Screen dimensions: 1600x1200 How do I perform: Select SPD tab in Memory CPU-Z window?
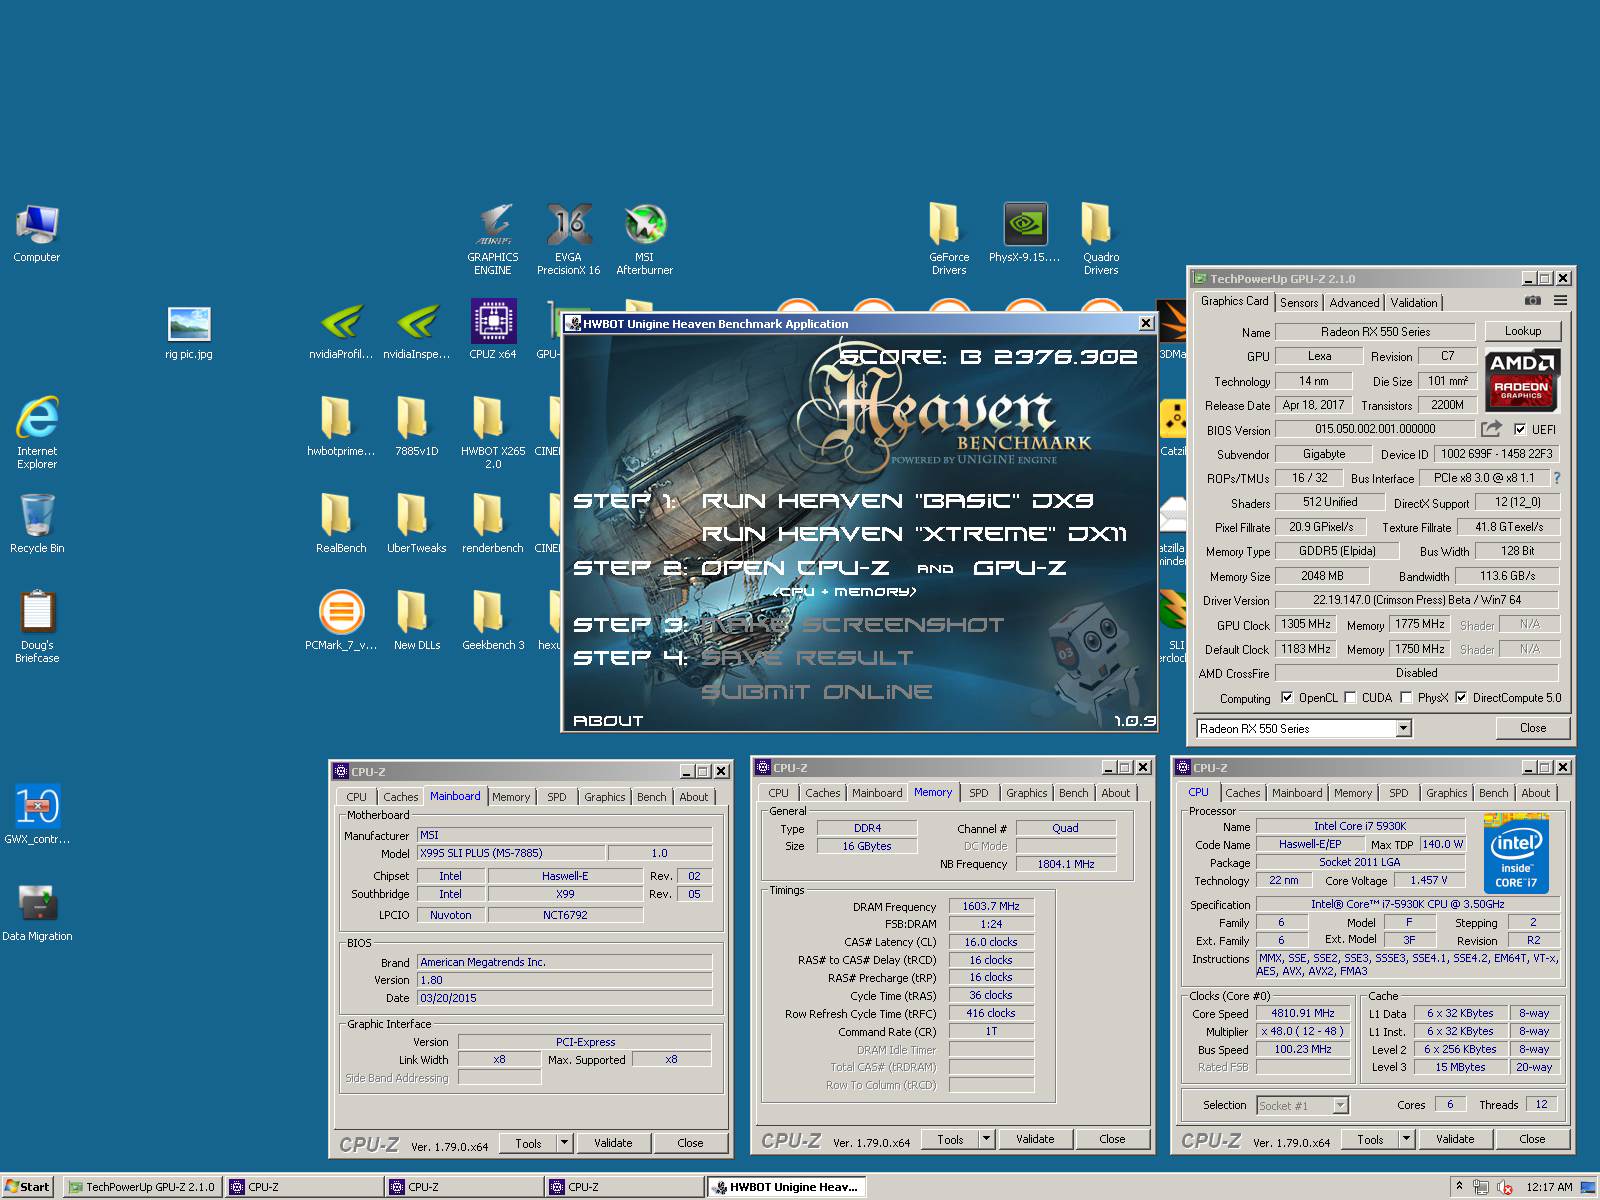979,793
